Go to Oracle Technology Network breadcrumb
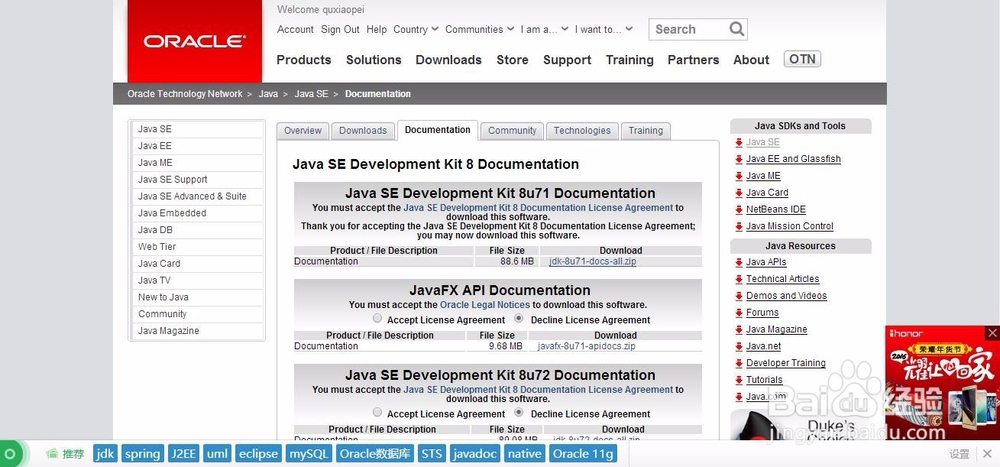Screen dimensions: 1000x467 point(185,94)
